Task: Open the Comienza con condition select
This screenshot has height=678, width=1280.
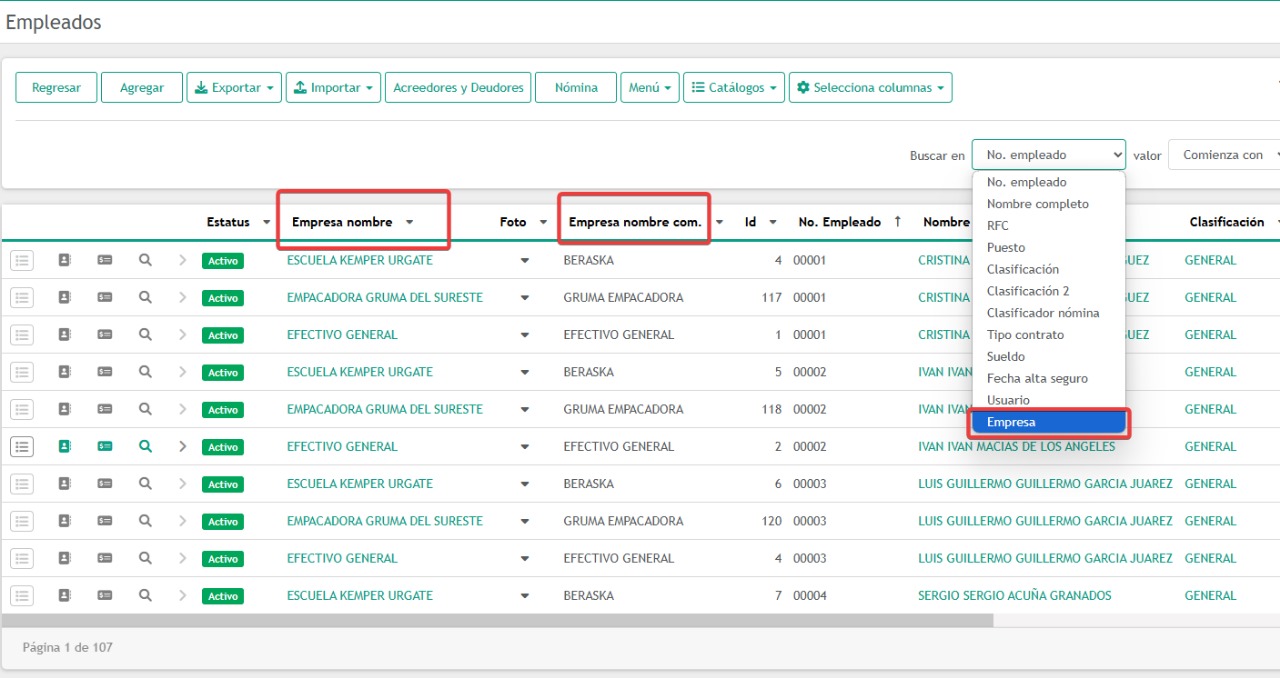Action: coord(1225,155)
